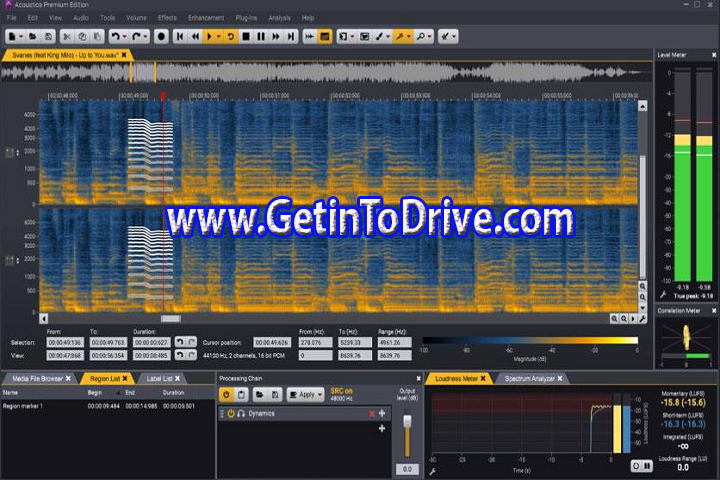Switch to the Spectrum Analyzer tab
This screenshot has height=480, width=720.
tap(529, 378)
